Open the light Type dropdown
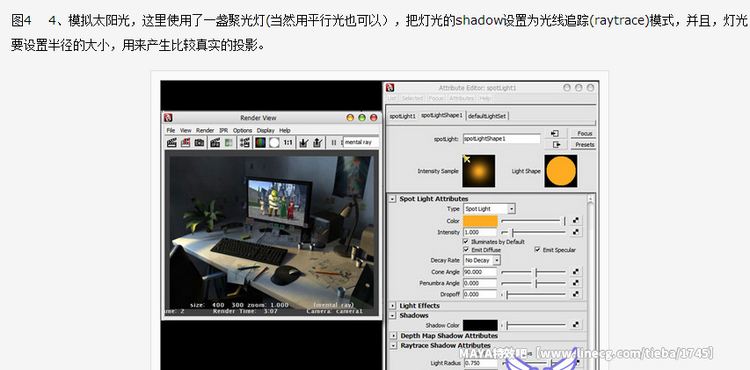This screenshot has width=750, height=370. coord(489,209)
